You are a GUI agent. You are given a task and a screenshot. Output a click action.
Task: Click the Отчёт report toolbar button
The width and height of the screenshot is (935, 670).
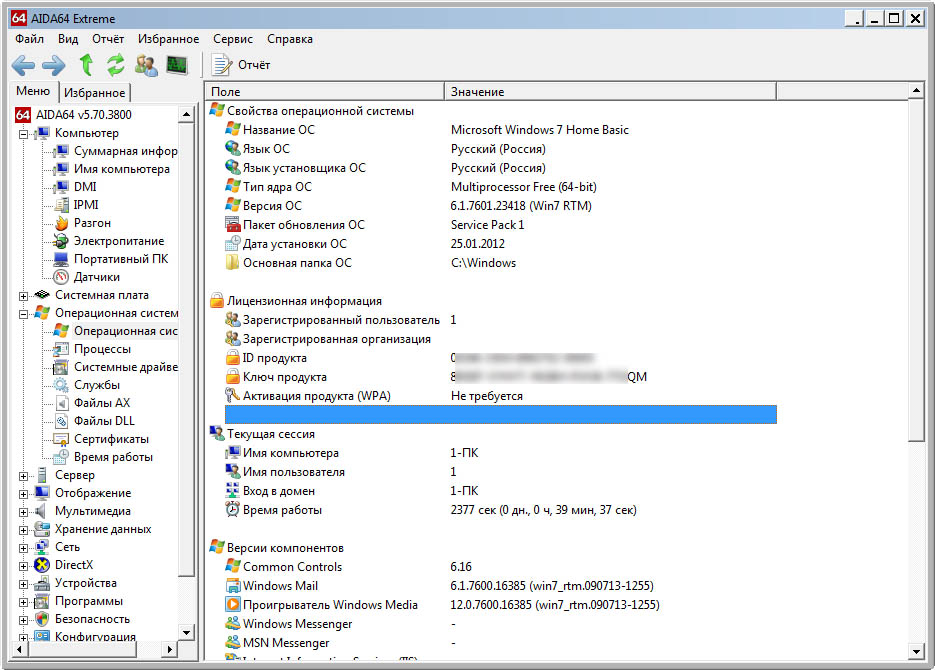pyautogui.click(x=241, y=65)
